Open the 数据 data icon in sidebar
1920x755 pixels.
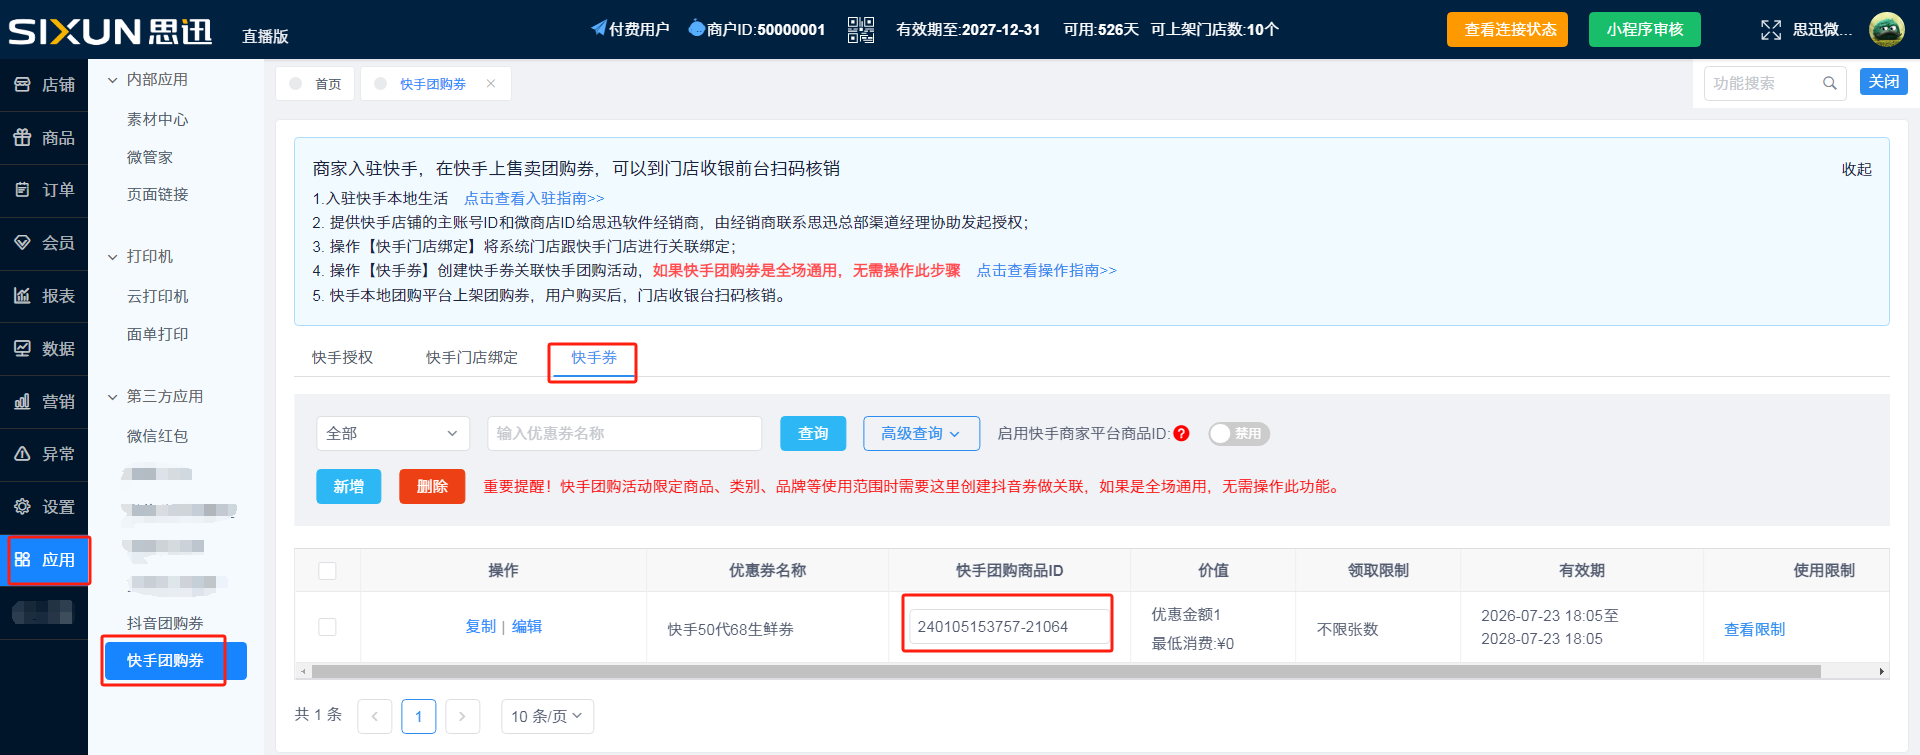coord(22,349)
